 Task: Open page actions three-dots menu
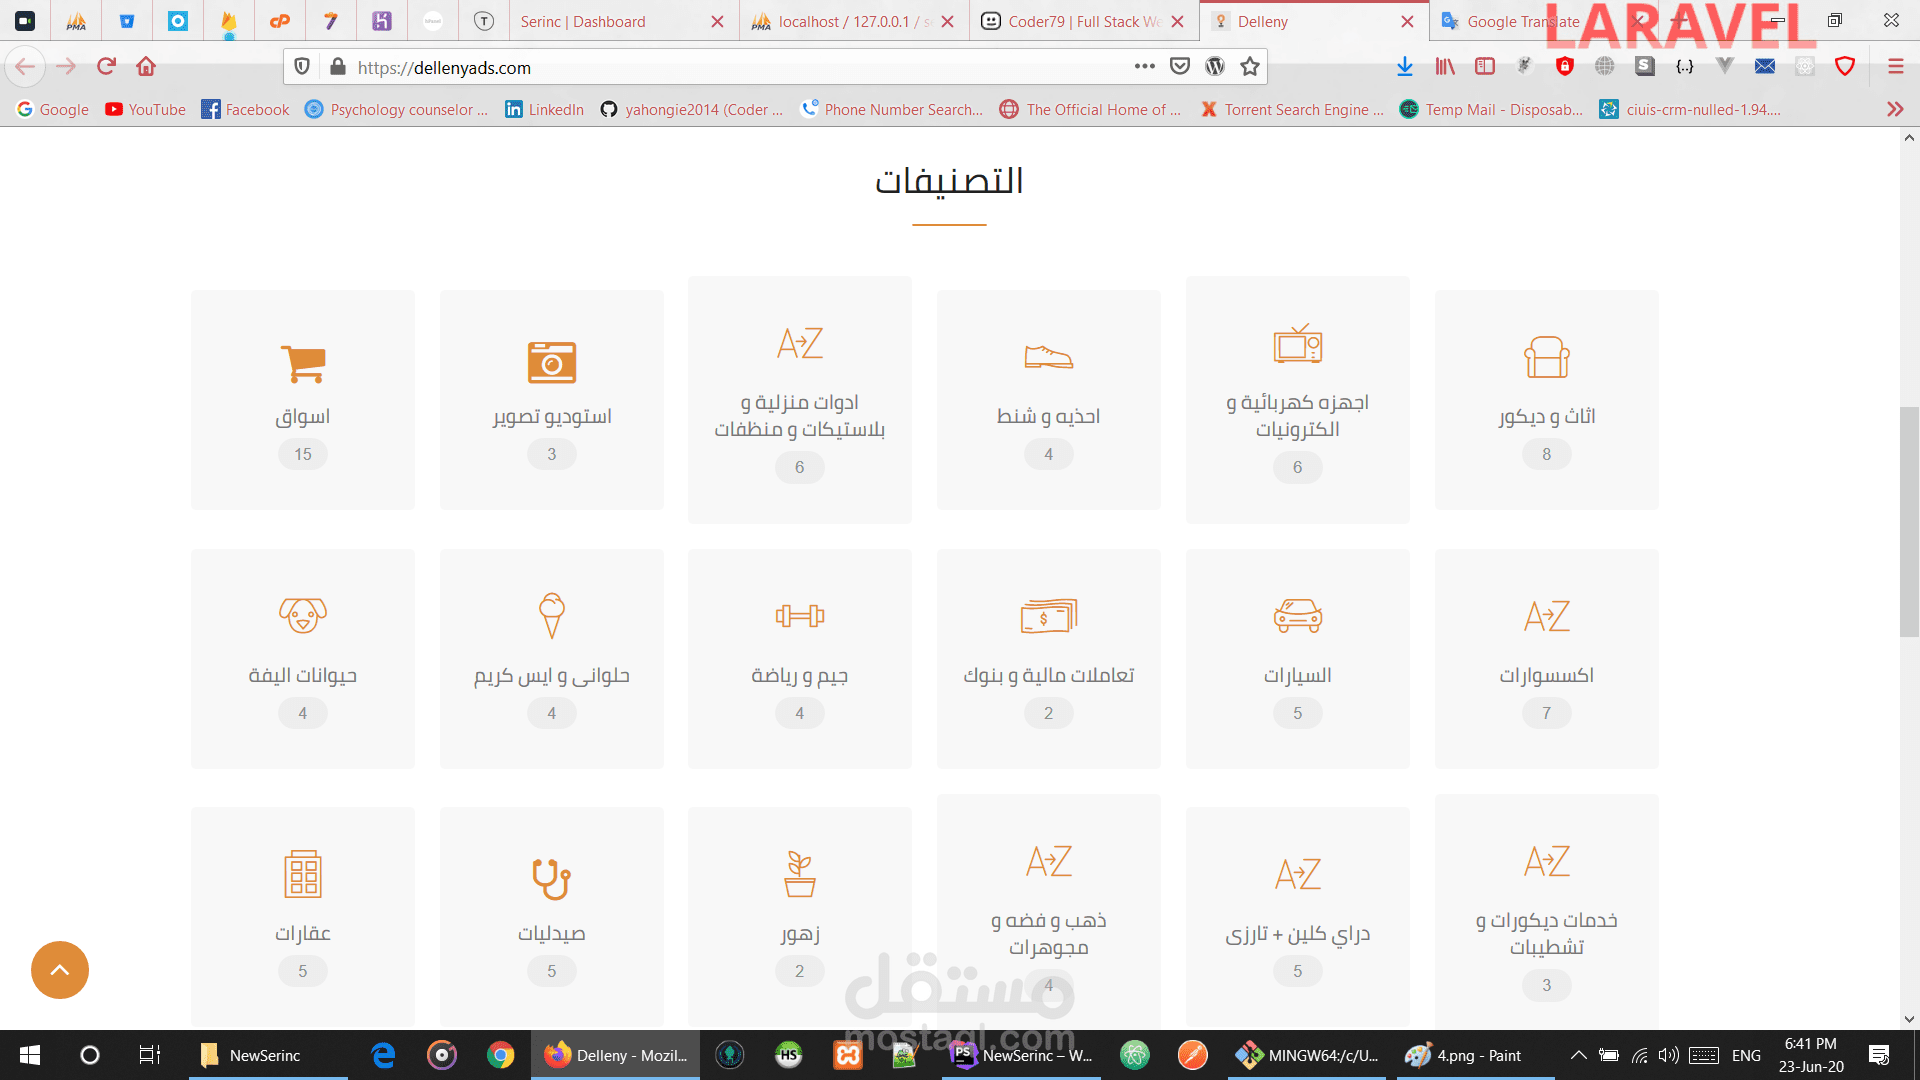click(x=1144, y=67)
